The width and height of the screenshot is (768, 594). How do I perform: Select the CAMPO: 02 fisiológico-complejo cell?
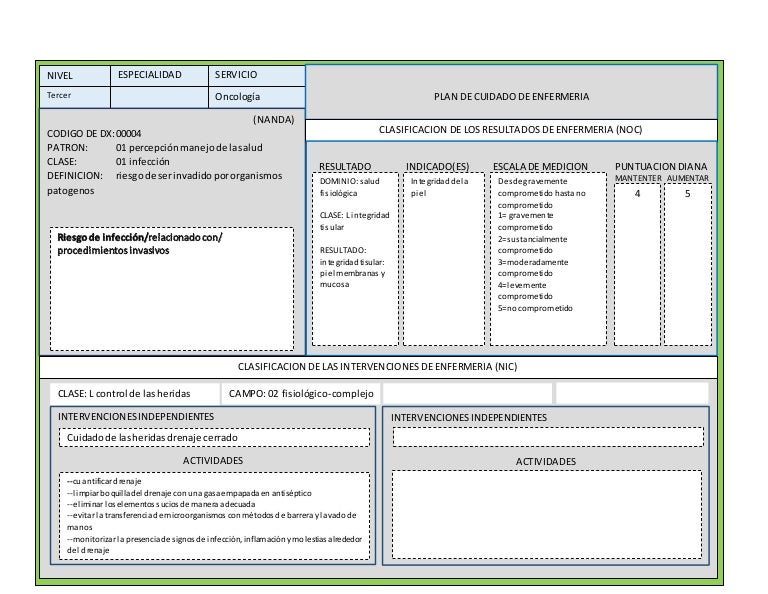[301, 394]
